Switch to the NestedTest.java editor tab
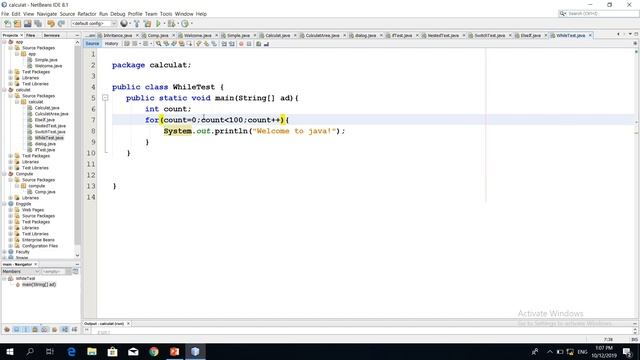The width and height of the screenshot is (640, 360). click(x=443, y=36)
